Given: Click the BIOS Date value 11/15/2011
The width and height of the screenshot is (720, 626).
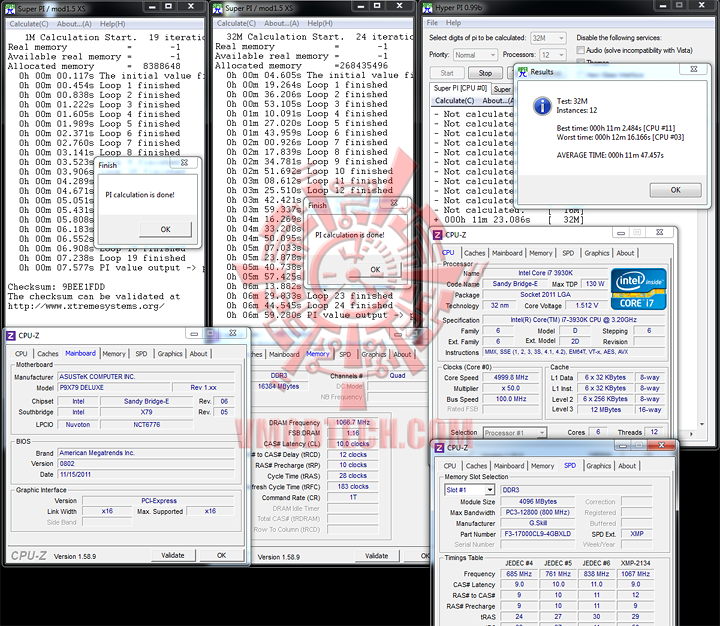Looking at the screenshot, I should pyautogui.click(x=146, y=474).
